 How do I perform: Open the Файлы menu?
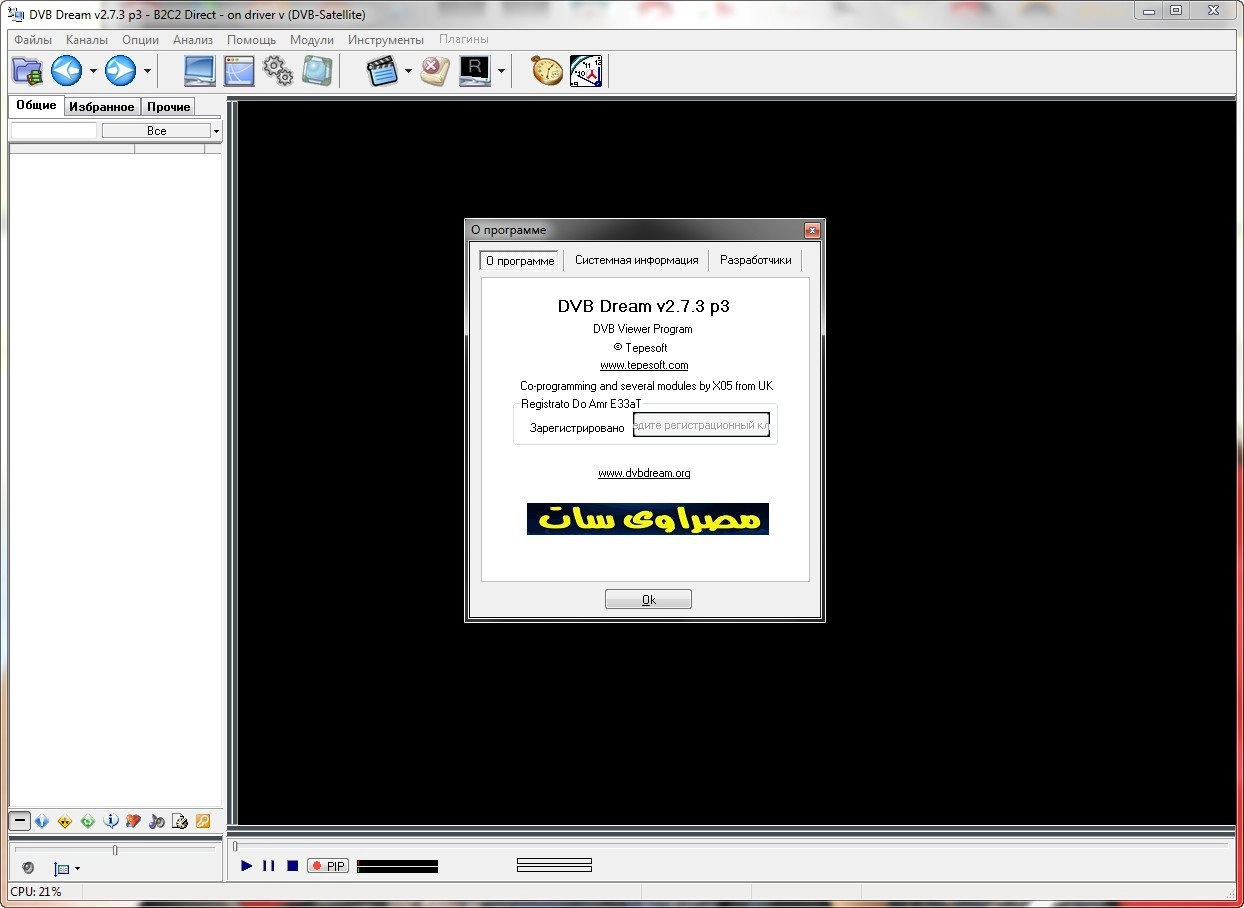tap(34, 40)
